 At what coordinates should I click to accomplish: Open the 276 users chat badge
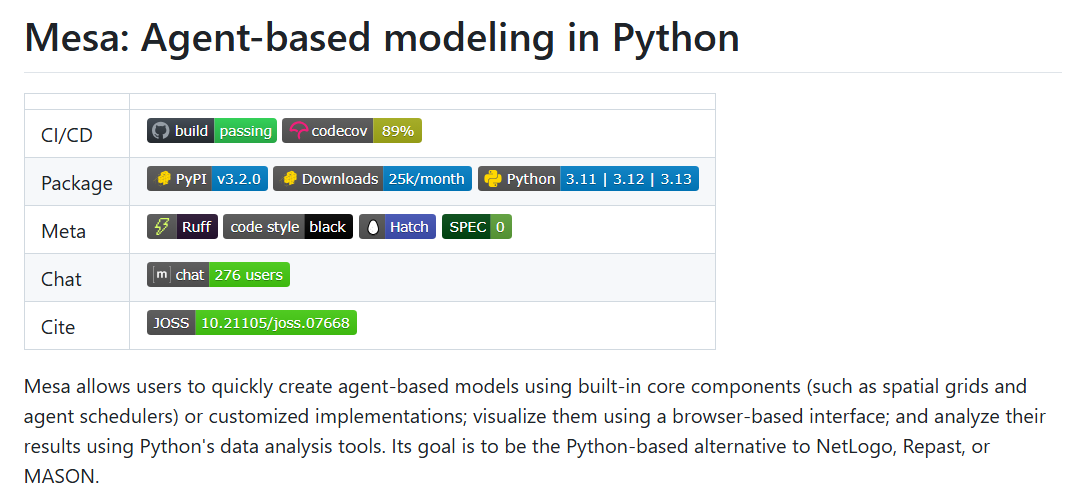point(218,275)
